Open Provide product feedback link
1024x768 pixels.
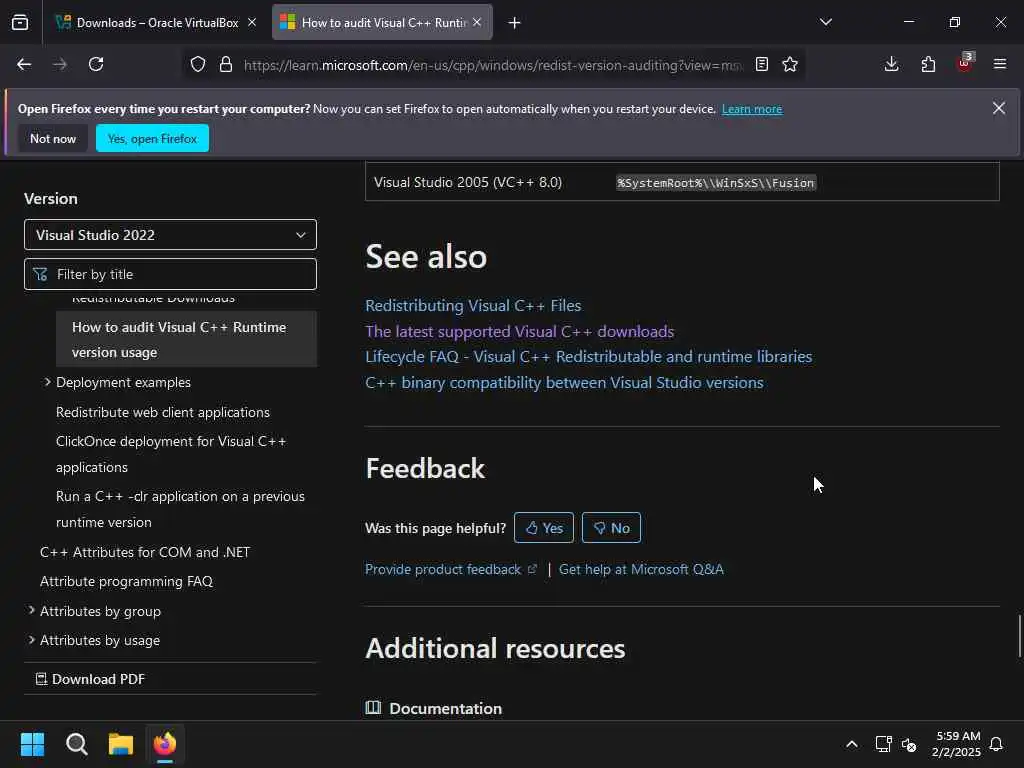point(450,569)
